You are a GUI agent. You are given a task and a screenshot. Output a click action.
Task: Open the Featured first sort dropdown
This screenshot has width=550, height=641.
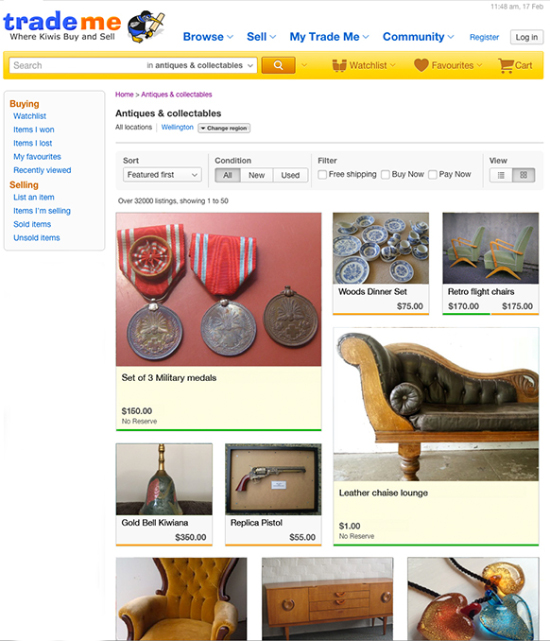(x=162, y=175)
